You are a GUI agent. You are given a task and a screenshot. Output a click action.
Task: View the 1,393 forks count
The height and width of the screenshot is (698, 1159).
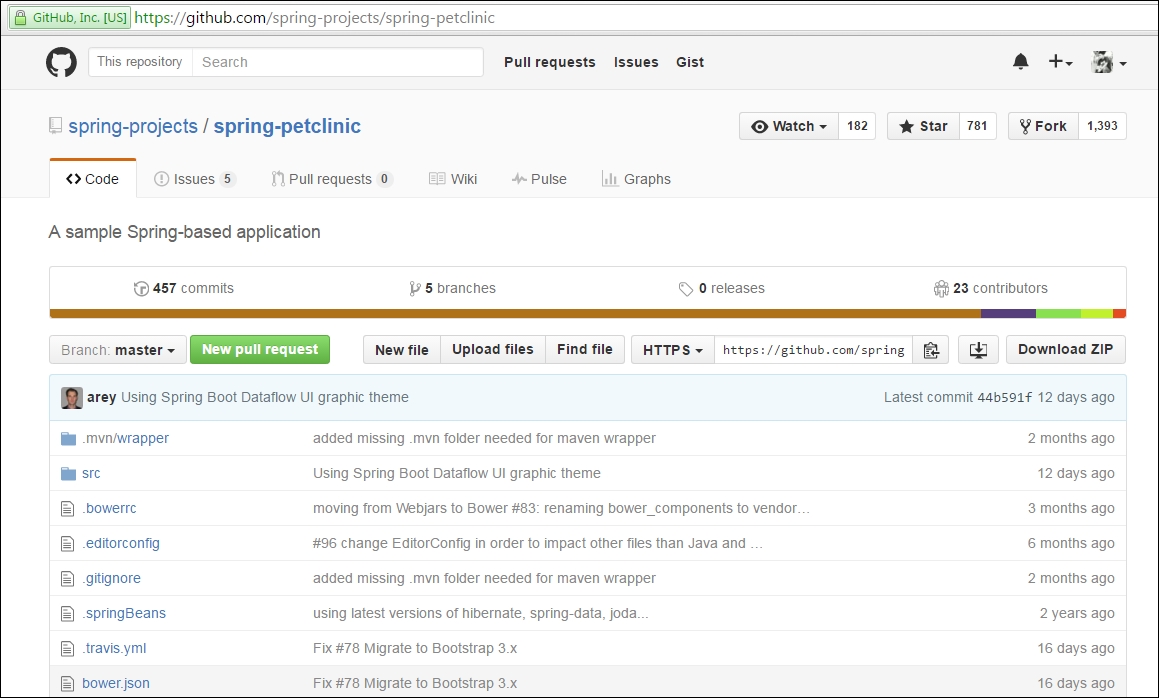pyautogui.click(x=1102, y=126)
